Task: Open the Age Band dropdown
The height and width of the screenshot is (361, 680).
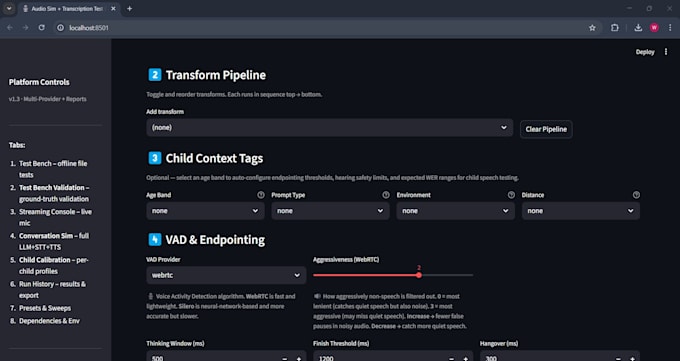Action: (205, 211)
